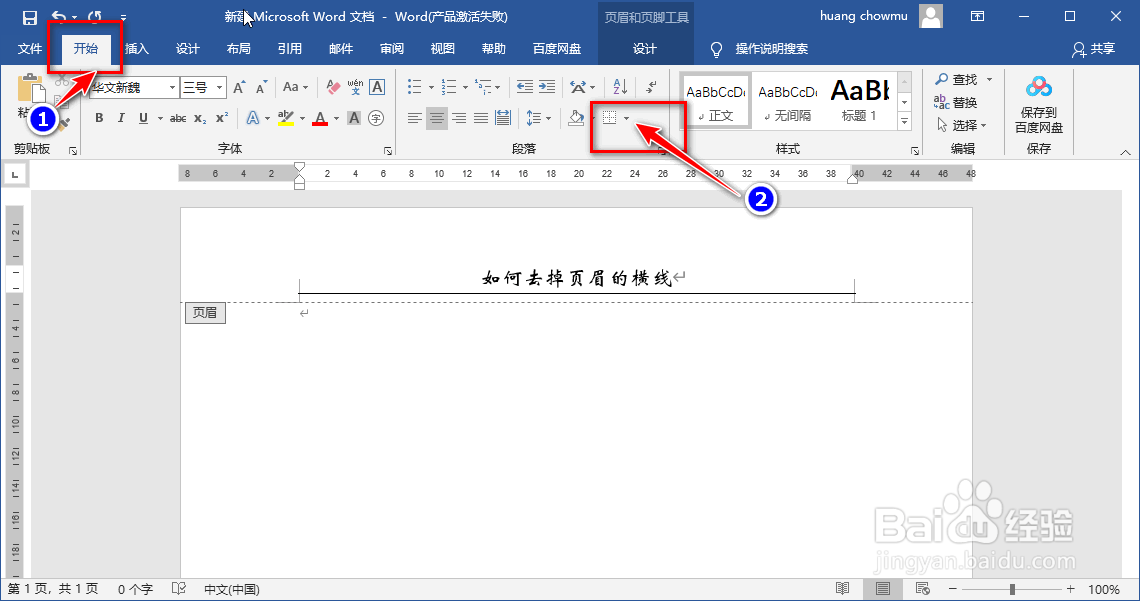Open the 文件 menu
Viewport: 1140px width, 601px height.
[x=30, y=49]
